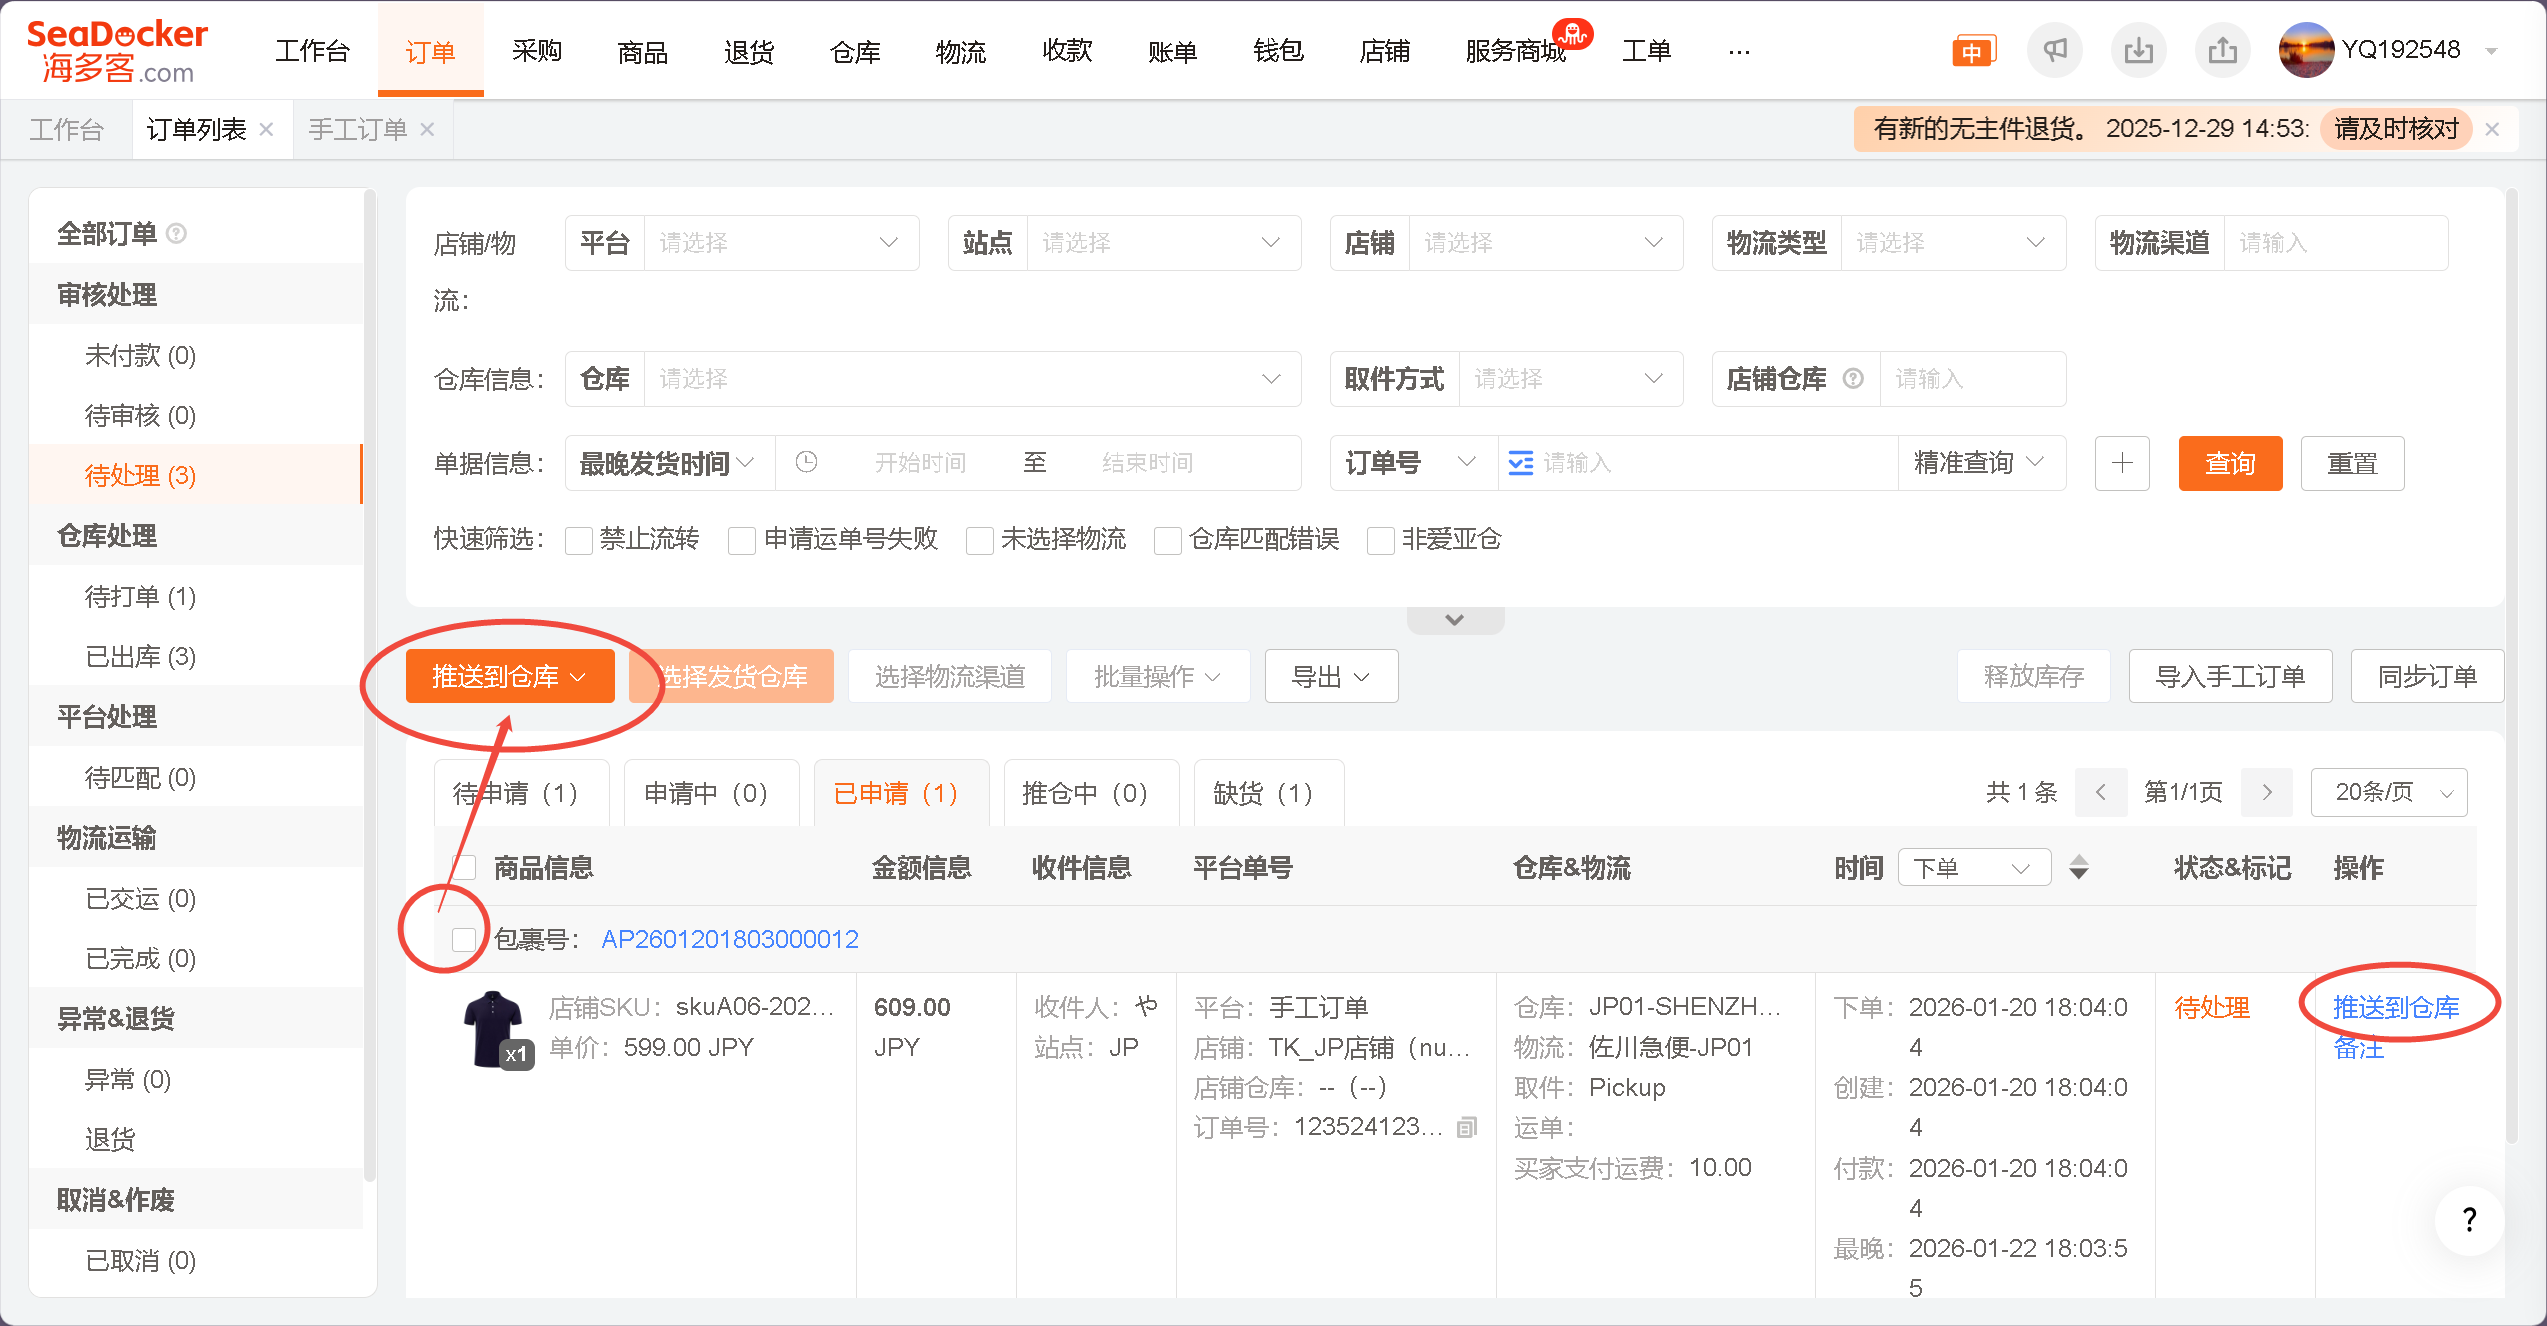Click the orange 查询 search button
Screen dimensions: 2547x1326
pos(2230,463)
